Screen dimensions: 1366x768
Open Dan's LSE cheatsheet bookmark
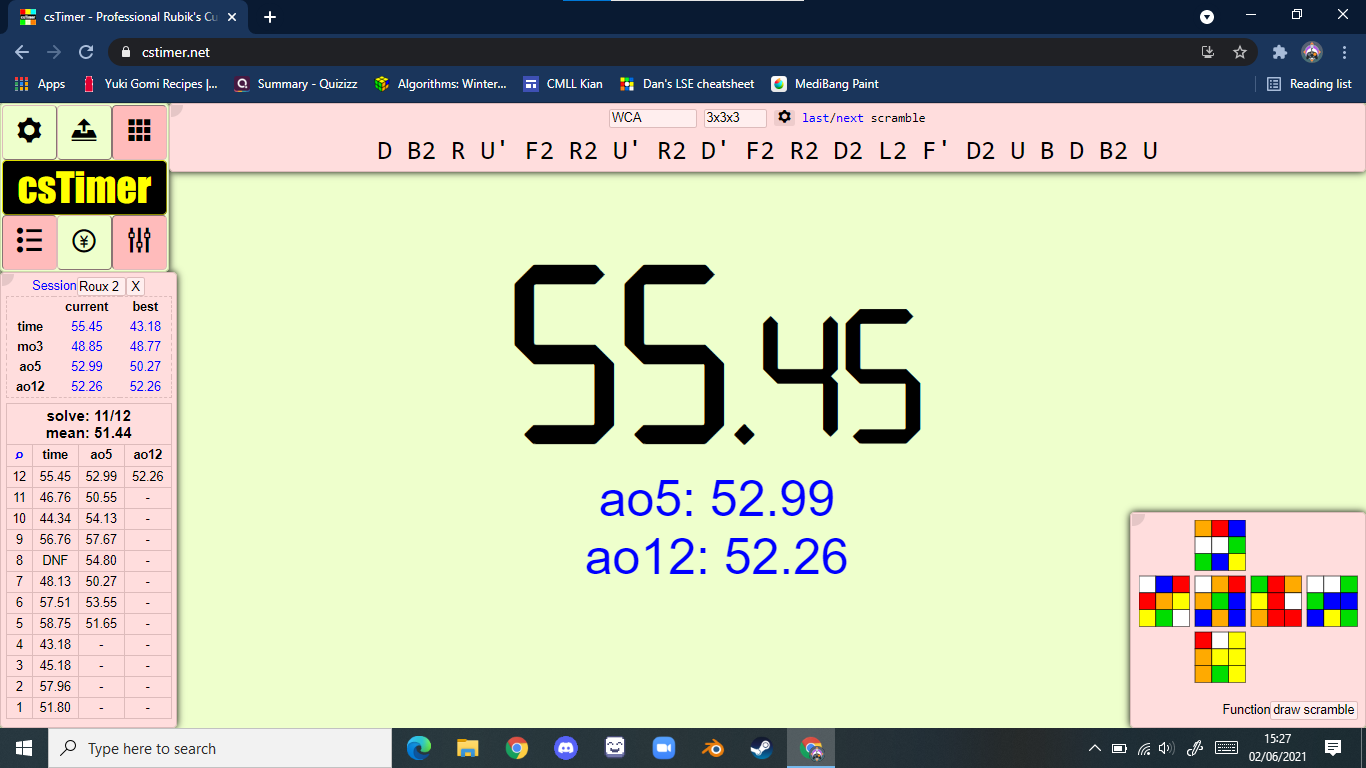tap(687, 84)
